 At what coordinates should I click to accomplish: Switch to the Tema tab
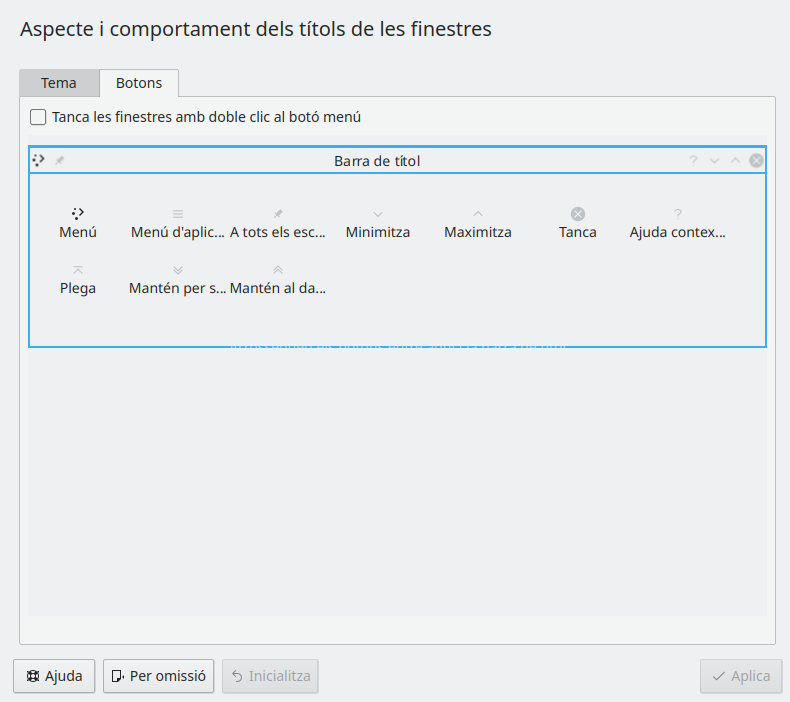point(59,83)
